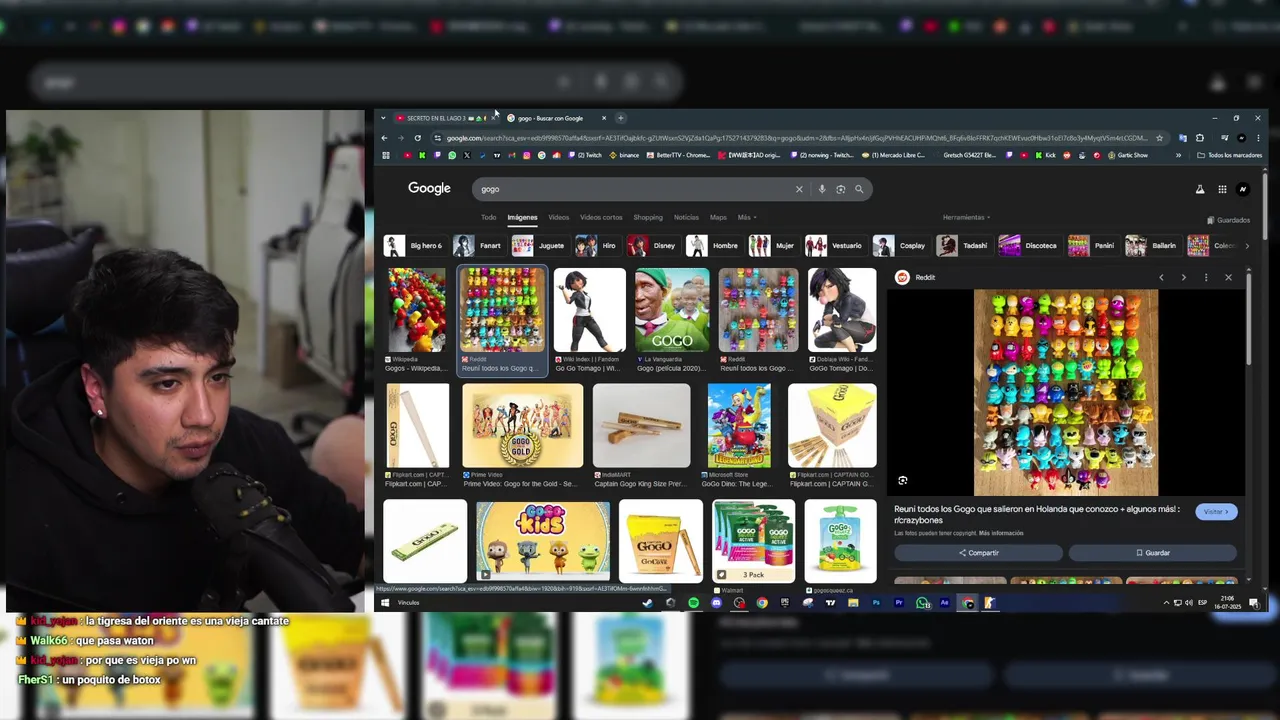1280x720 pixels.
Task: Bookmark this page with the star
Action: [x=1160, y=138]
